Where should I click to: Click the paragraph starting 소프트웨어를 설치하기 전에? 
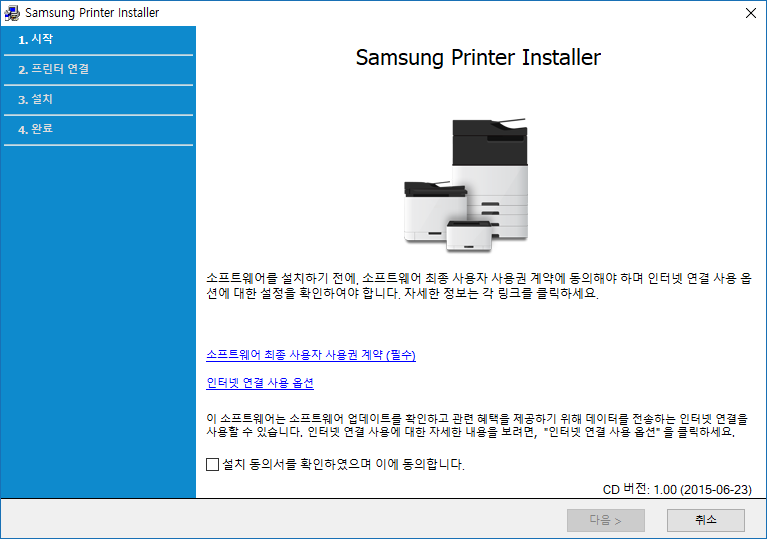478,286
